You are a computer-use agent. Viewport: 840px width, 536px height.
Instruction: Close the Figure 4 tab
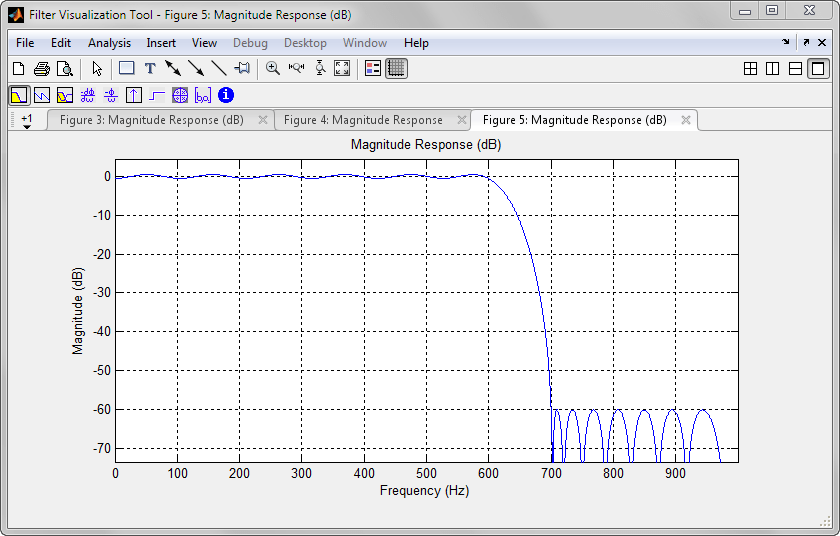462,120
